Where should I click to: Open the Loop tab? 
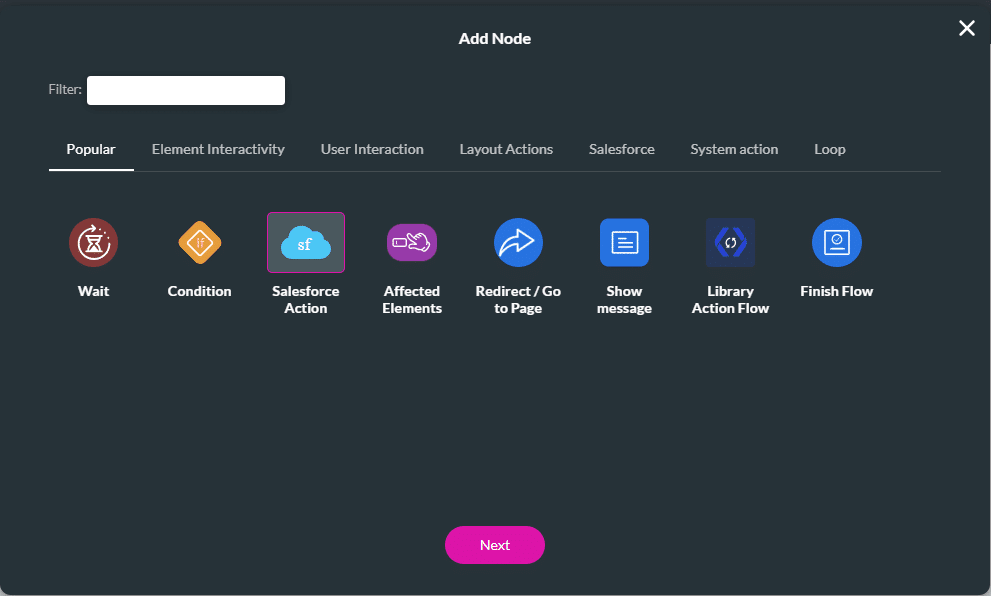pyautogui.click(x=829, y=149)
